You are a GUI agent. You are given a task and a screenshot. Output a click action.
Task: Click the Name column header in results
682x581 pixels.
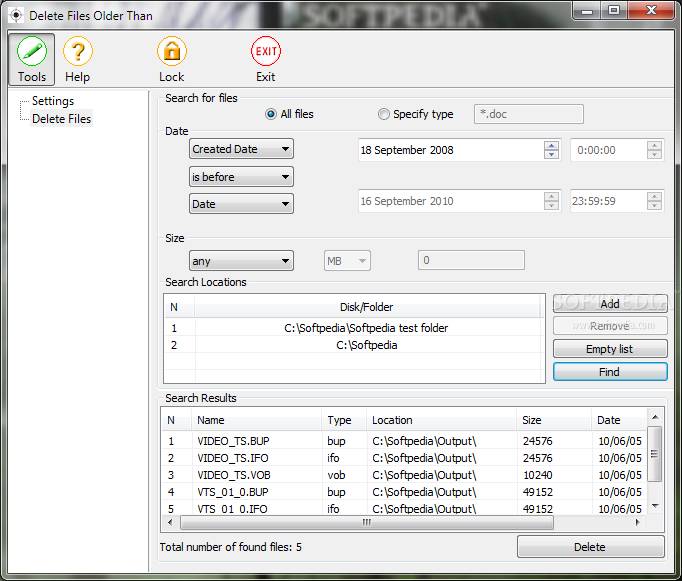tap(256, 420)
